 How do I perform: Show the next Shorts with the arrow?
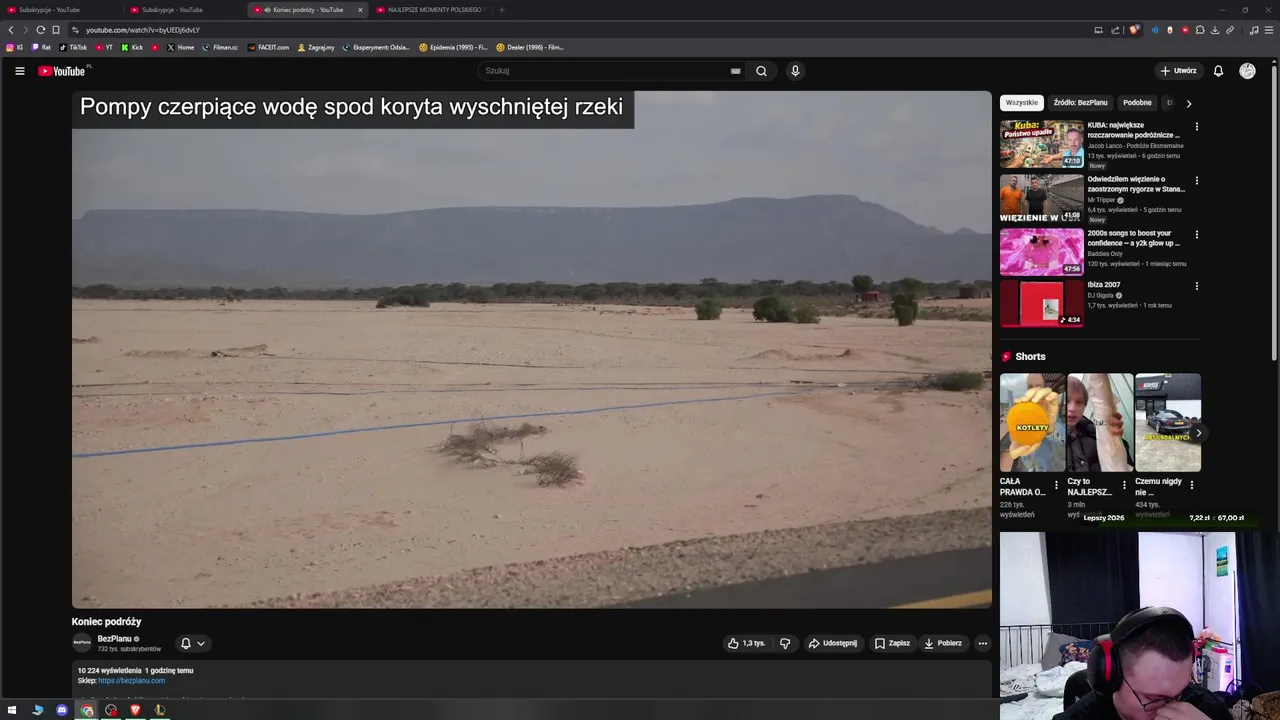pyautogui.click(x=1198, y=433)
